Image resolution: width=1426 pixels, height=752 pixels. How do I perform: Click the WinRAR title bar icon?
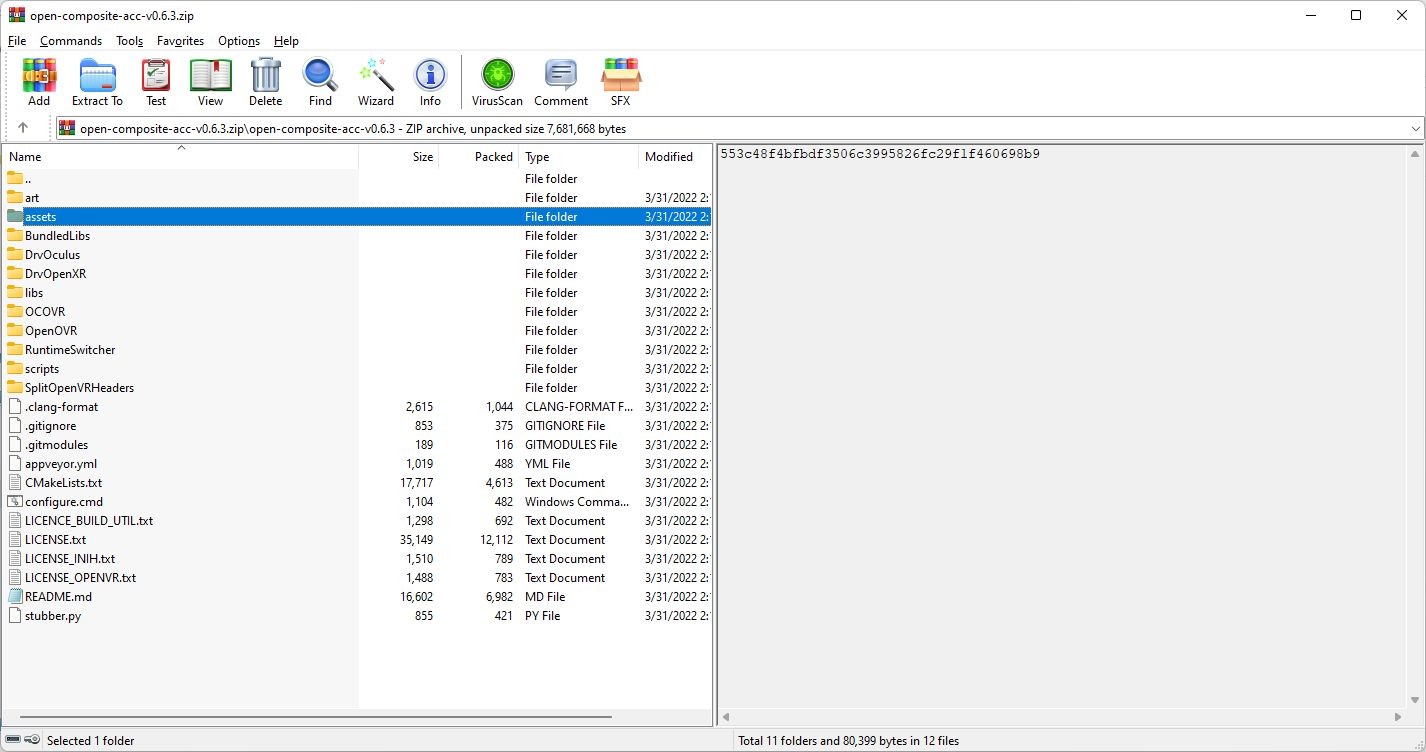(x=16, y=15)
